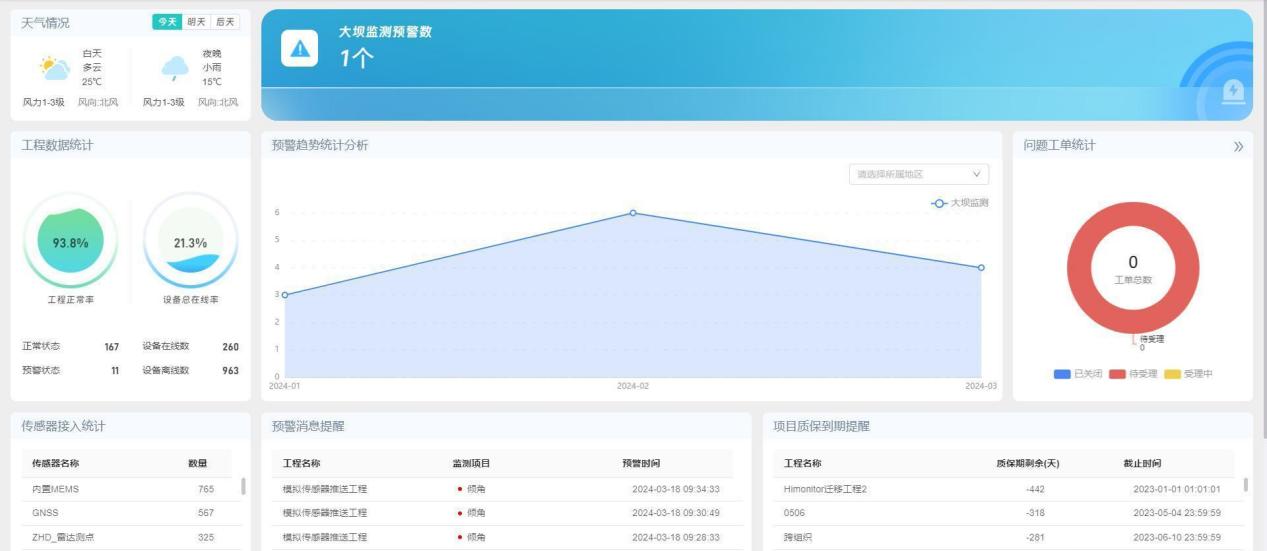Switch weather to 后天 tab
This screenshot has height=551, width=1267.
225,22
